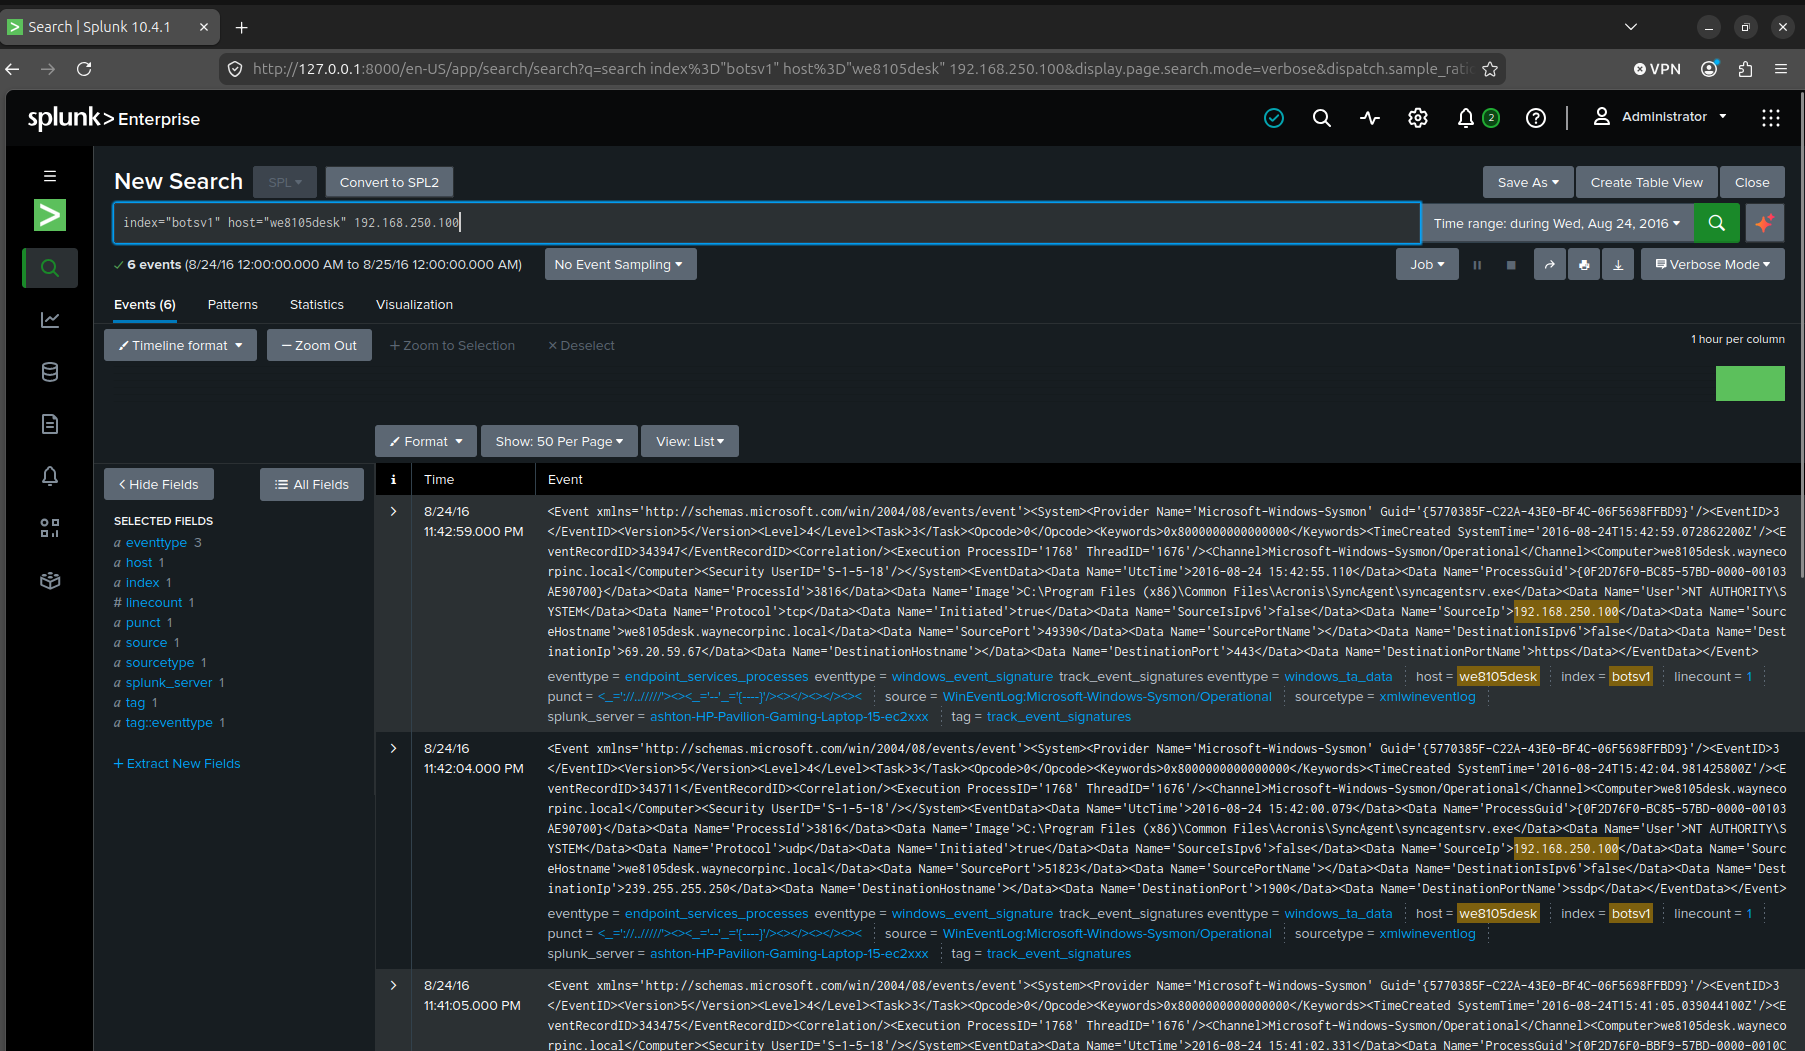Open the Format dropdown above events
The width and height of the screenshot is (1805, 1051).
click(426, 441)
